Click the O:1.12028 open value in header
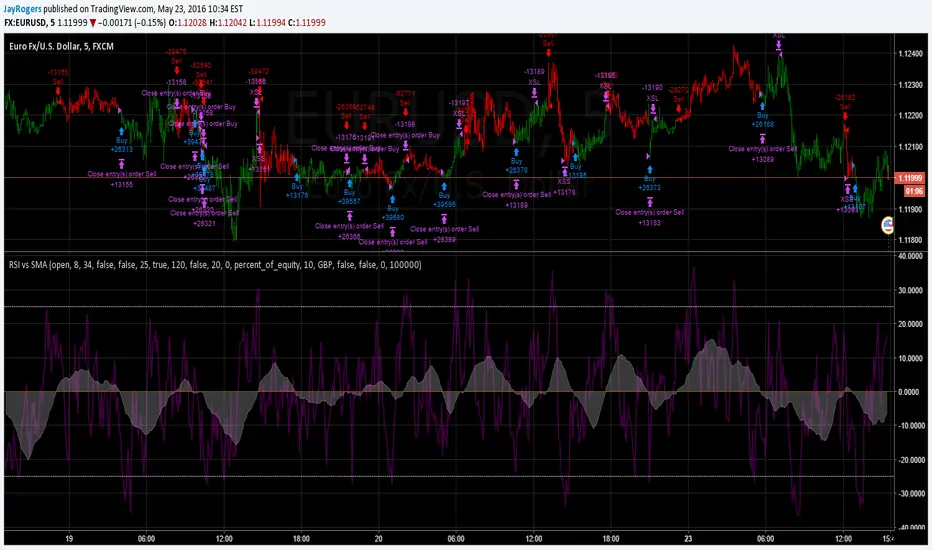This screenshot has width=932, height=550. pyautogui.click(x=188, y=23)
